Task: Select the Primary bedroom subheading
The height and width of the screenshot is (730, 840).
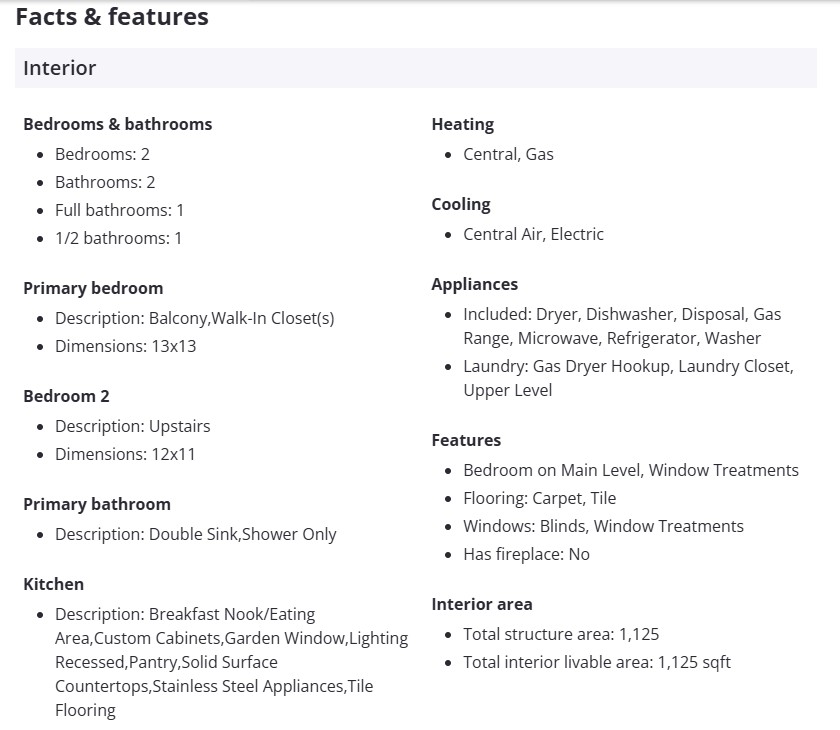Action: click(x=93, y=288)
